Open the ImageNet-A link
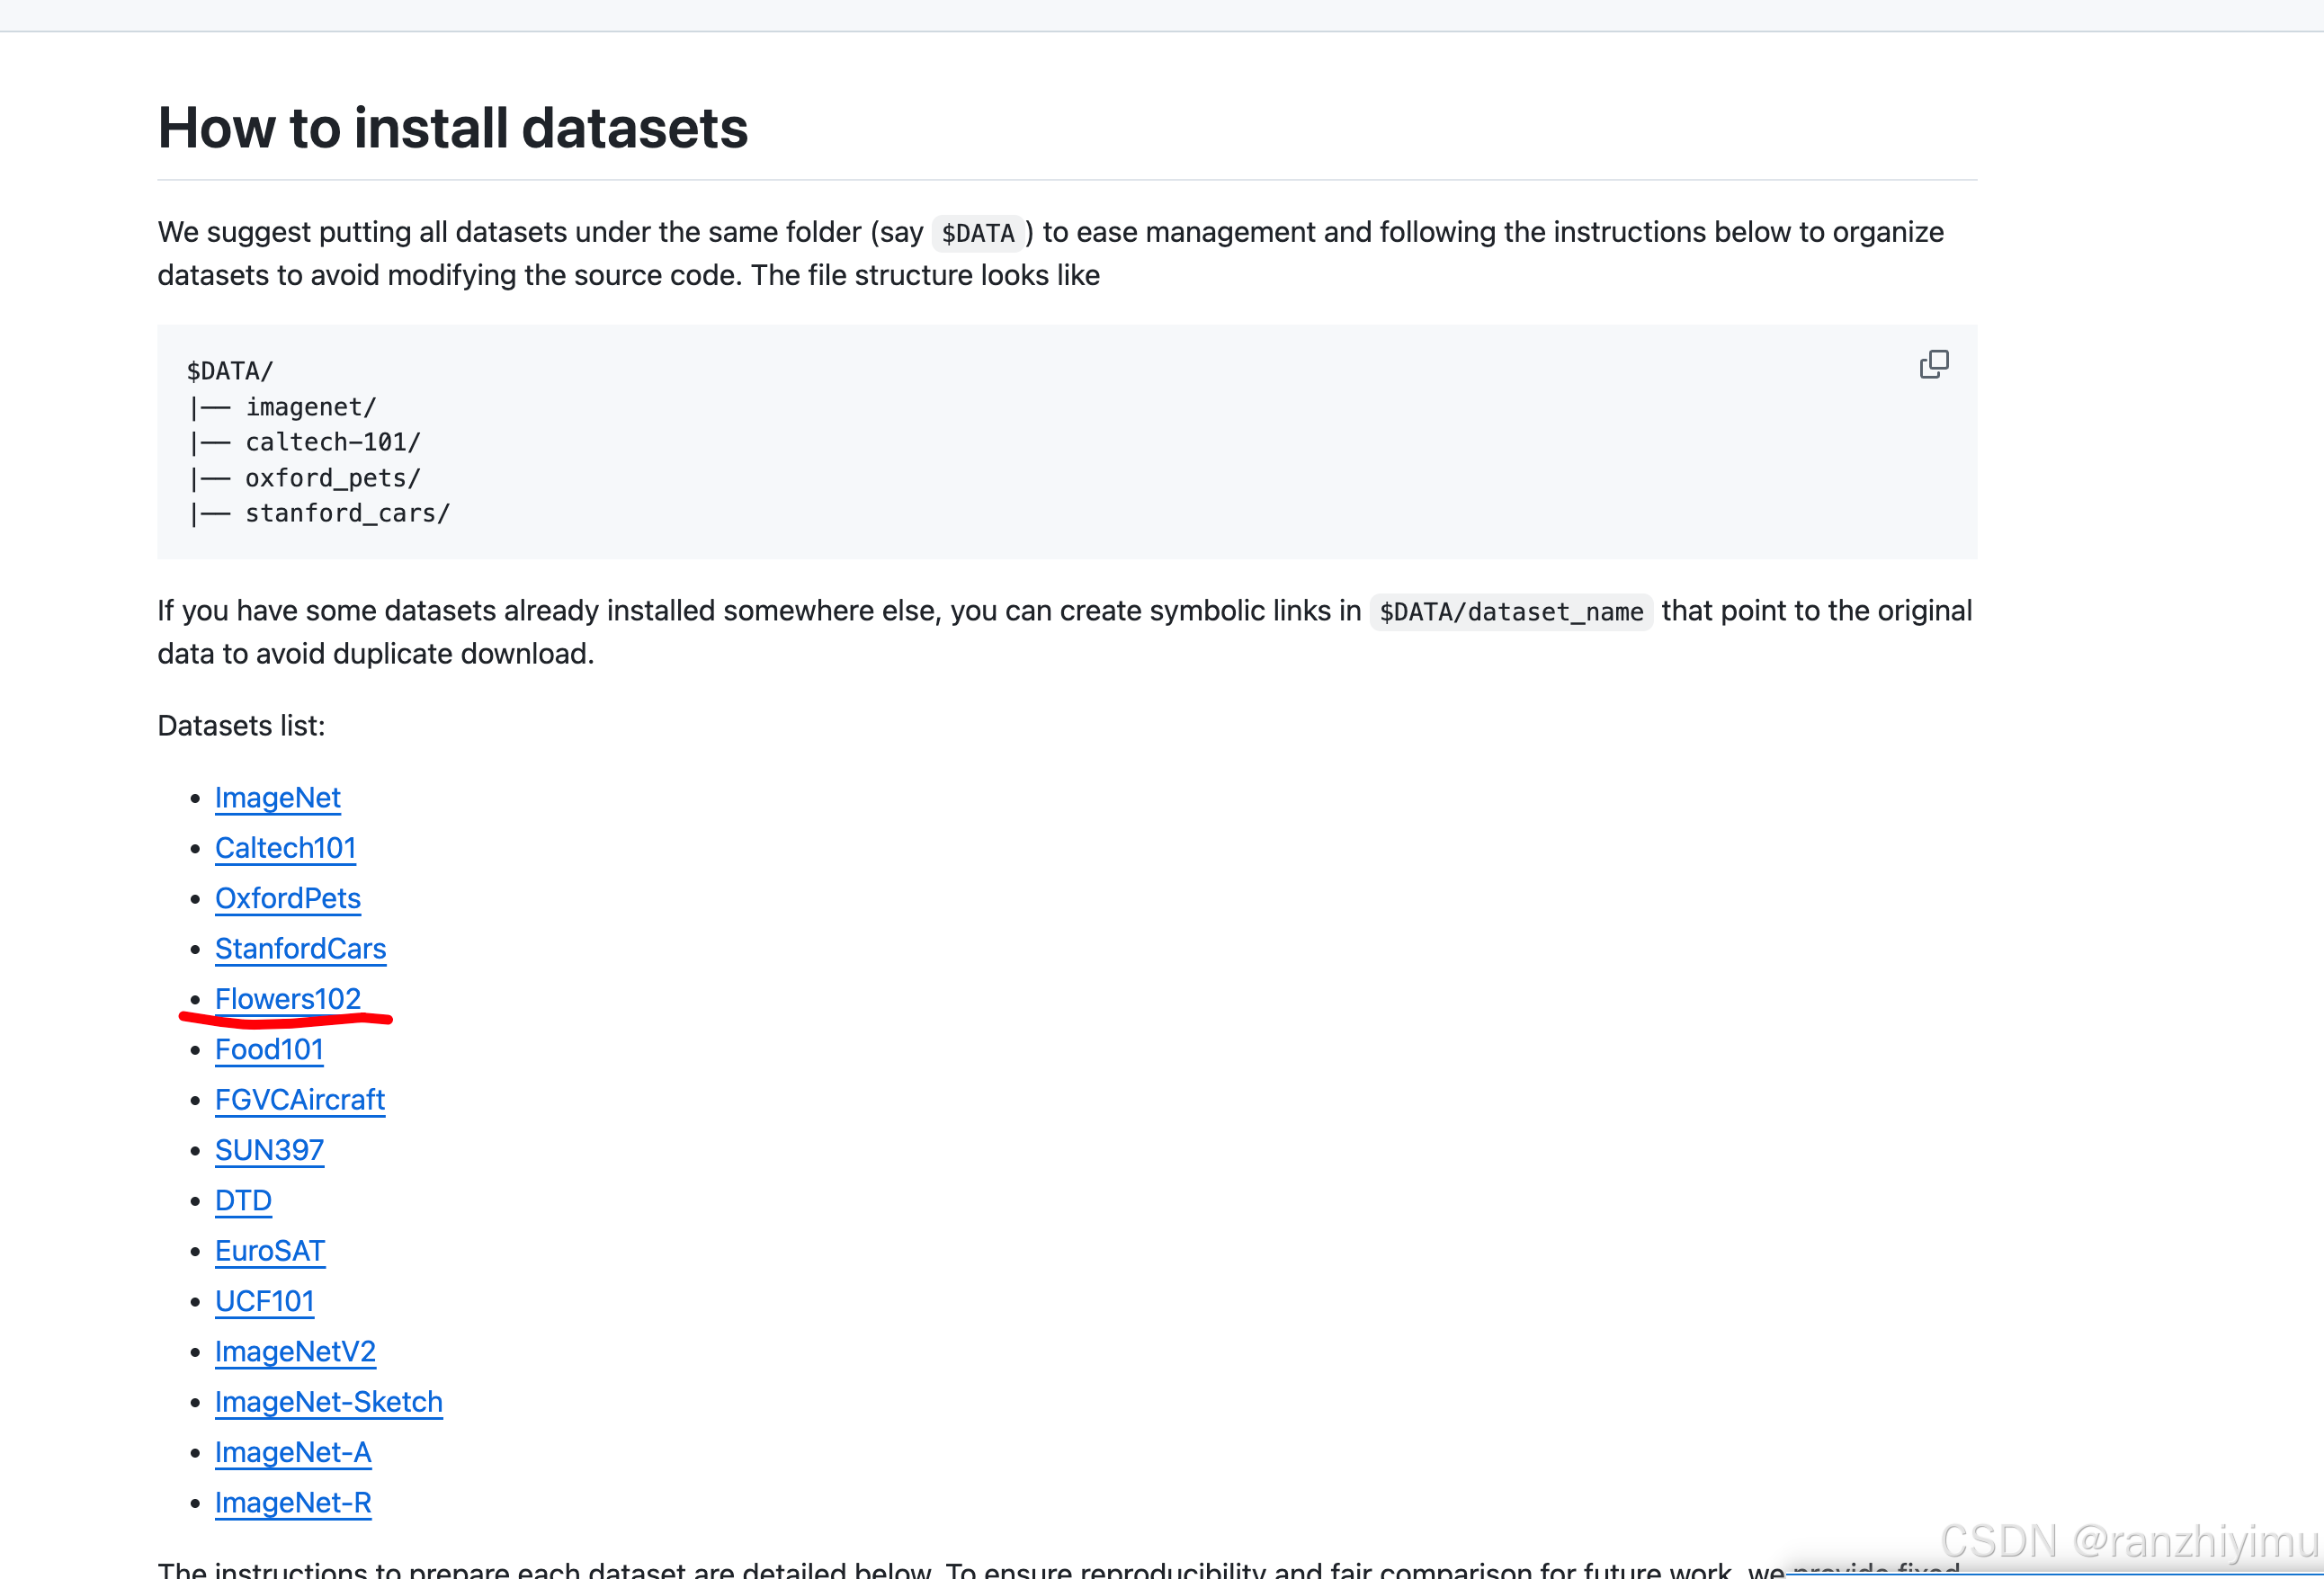 293,1452
